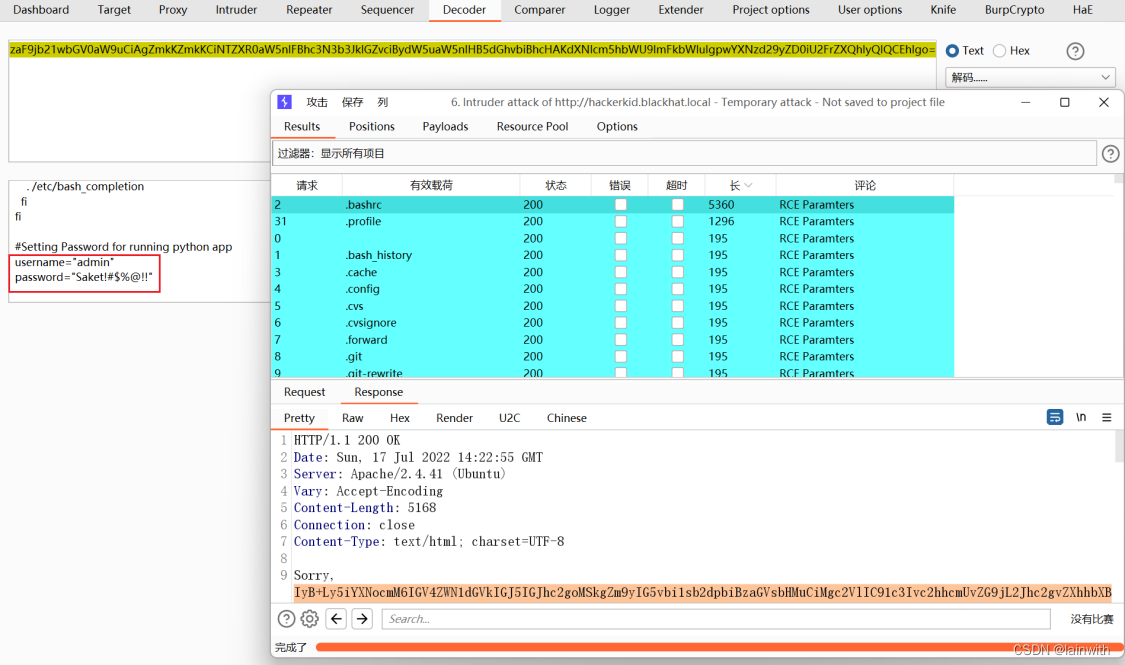The width and height of the screenshot is (1125, 665).
Task: Click highlighted base64 response text
Action: tap(702, 593)
